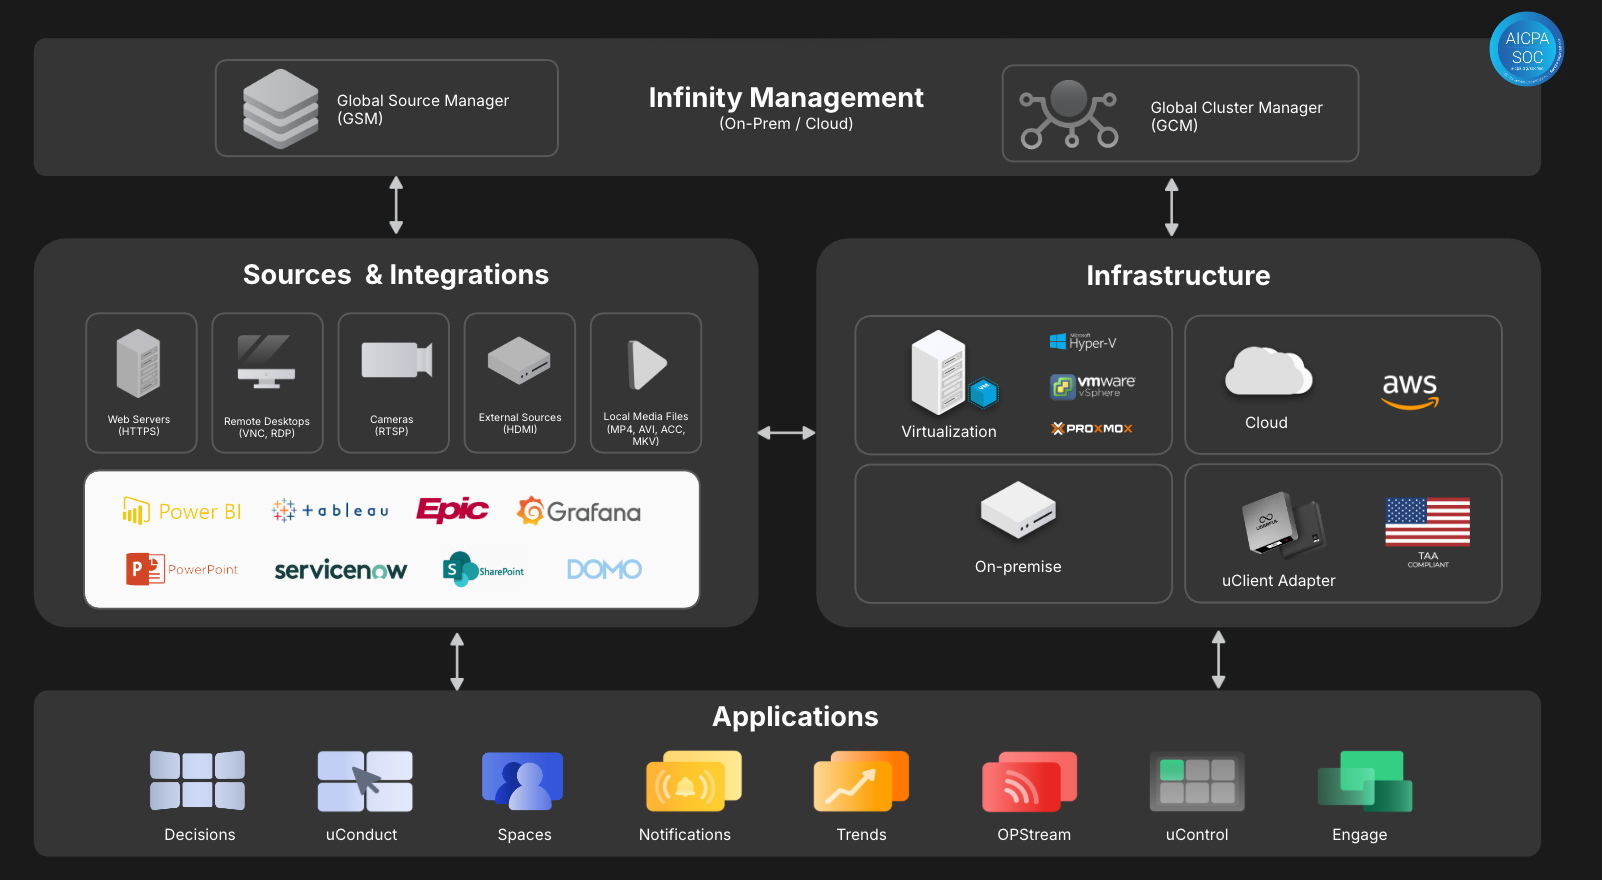Click the Tableau logo

pos(330,510)
